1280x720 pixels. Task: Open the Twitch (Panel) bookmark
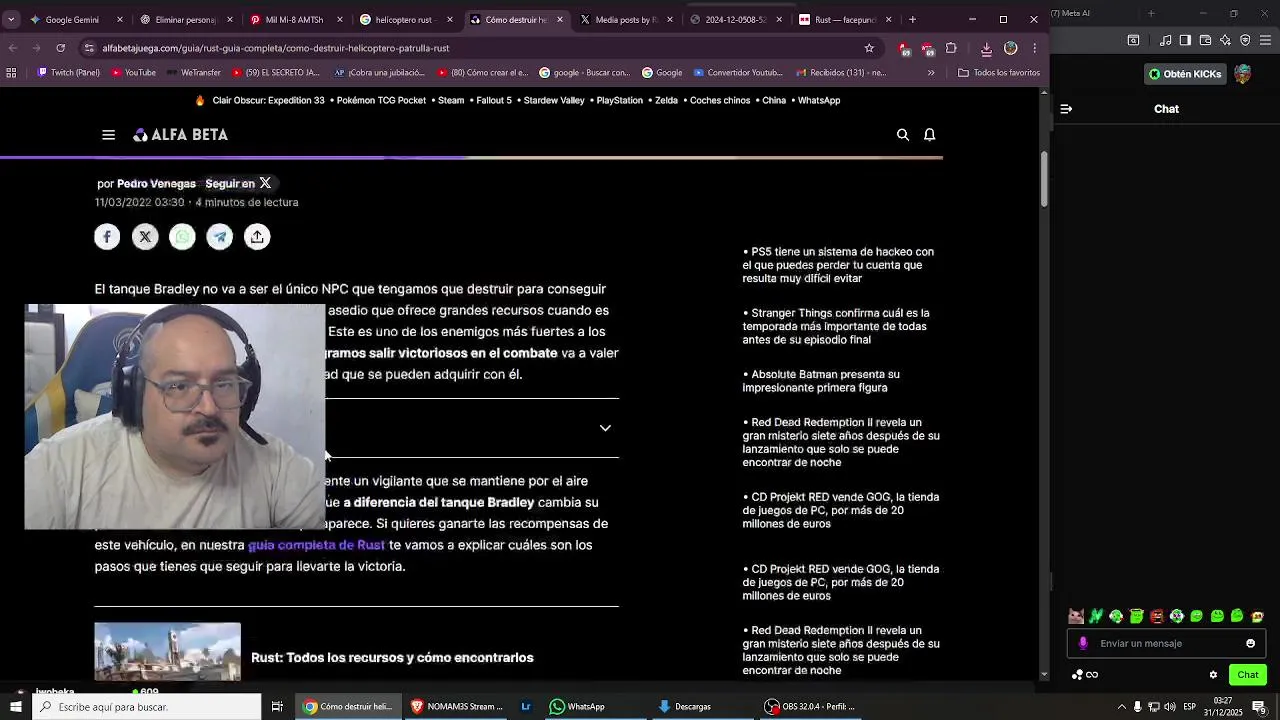(69, 73)
